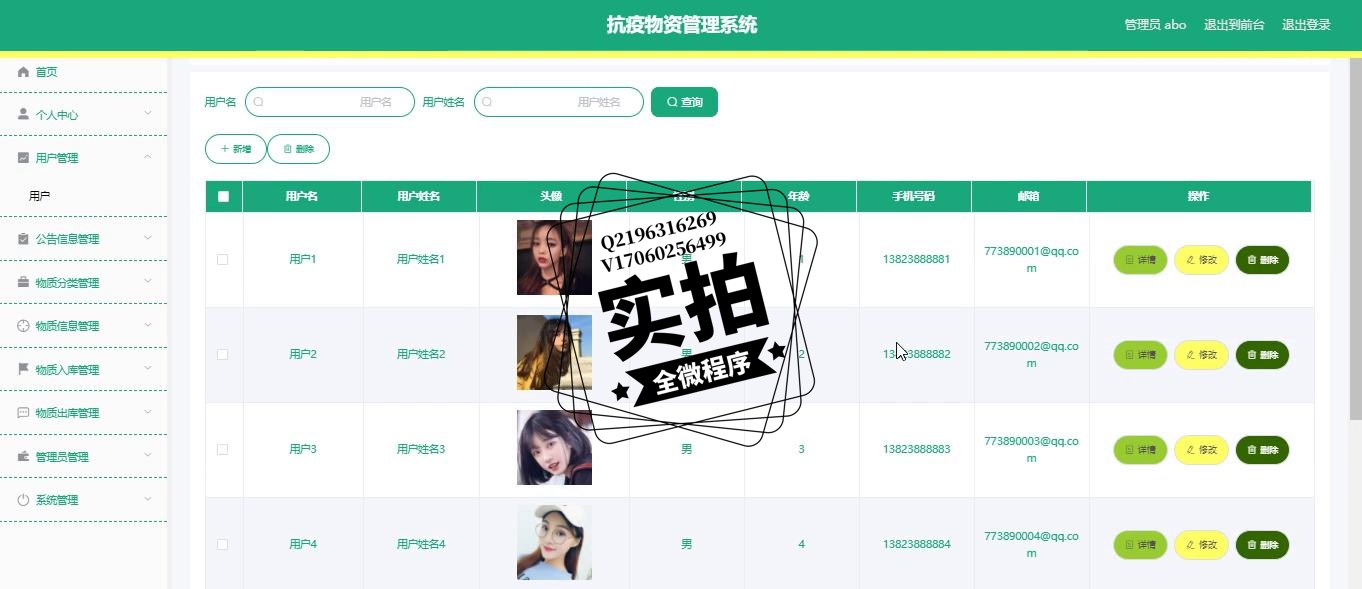Toggle the select-all checkbox in table header
The width and height of the screenshot is (1362, 589).
pos(223,196)
